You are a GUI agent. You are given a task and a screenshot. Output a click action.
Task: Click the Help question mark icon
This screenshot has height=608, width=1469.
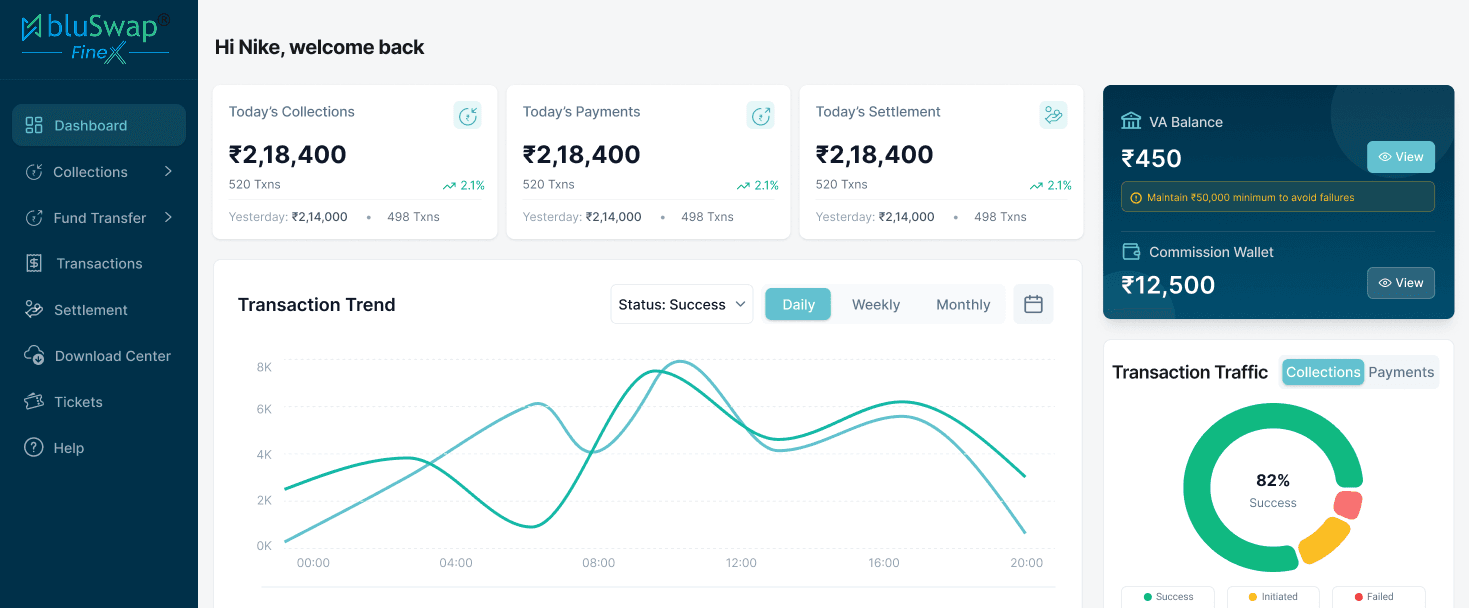[34, 448]
